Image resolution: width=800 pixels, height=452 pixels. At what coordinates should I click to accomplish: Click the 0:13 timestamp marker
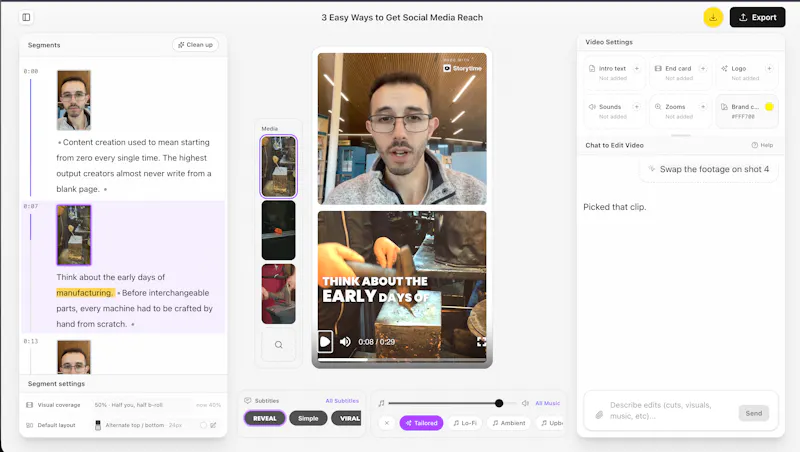pyautogui.click(x=31, y=341)
